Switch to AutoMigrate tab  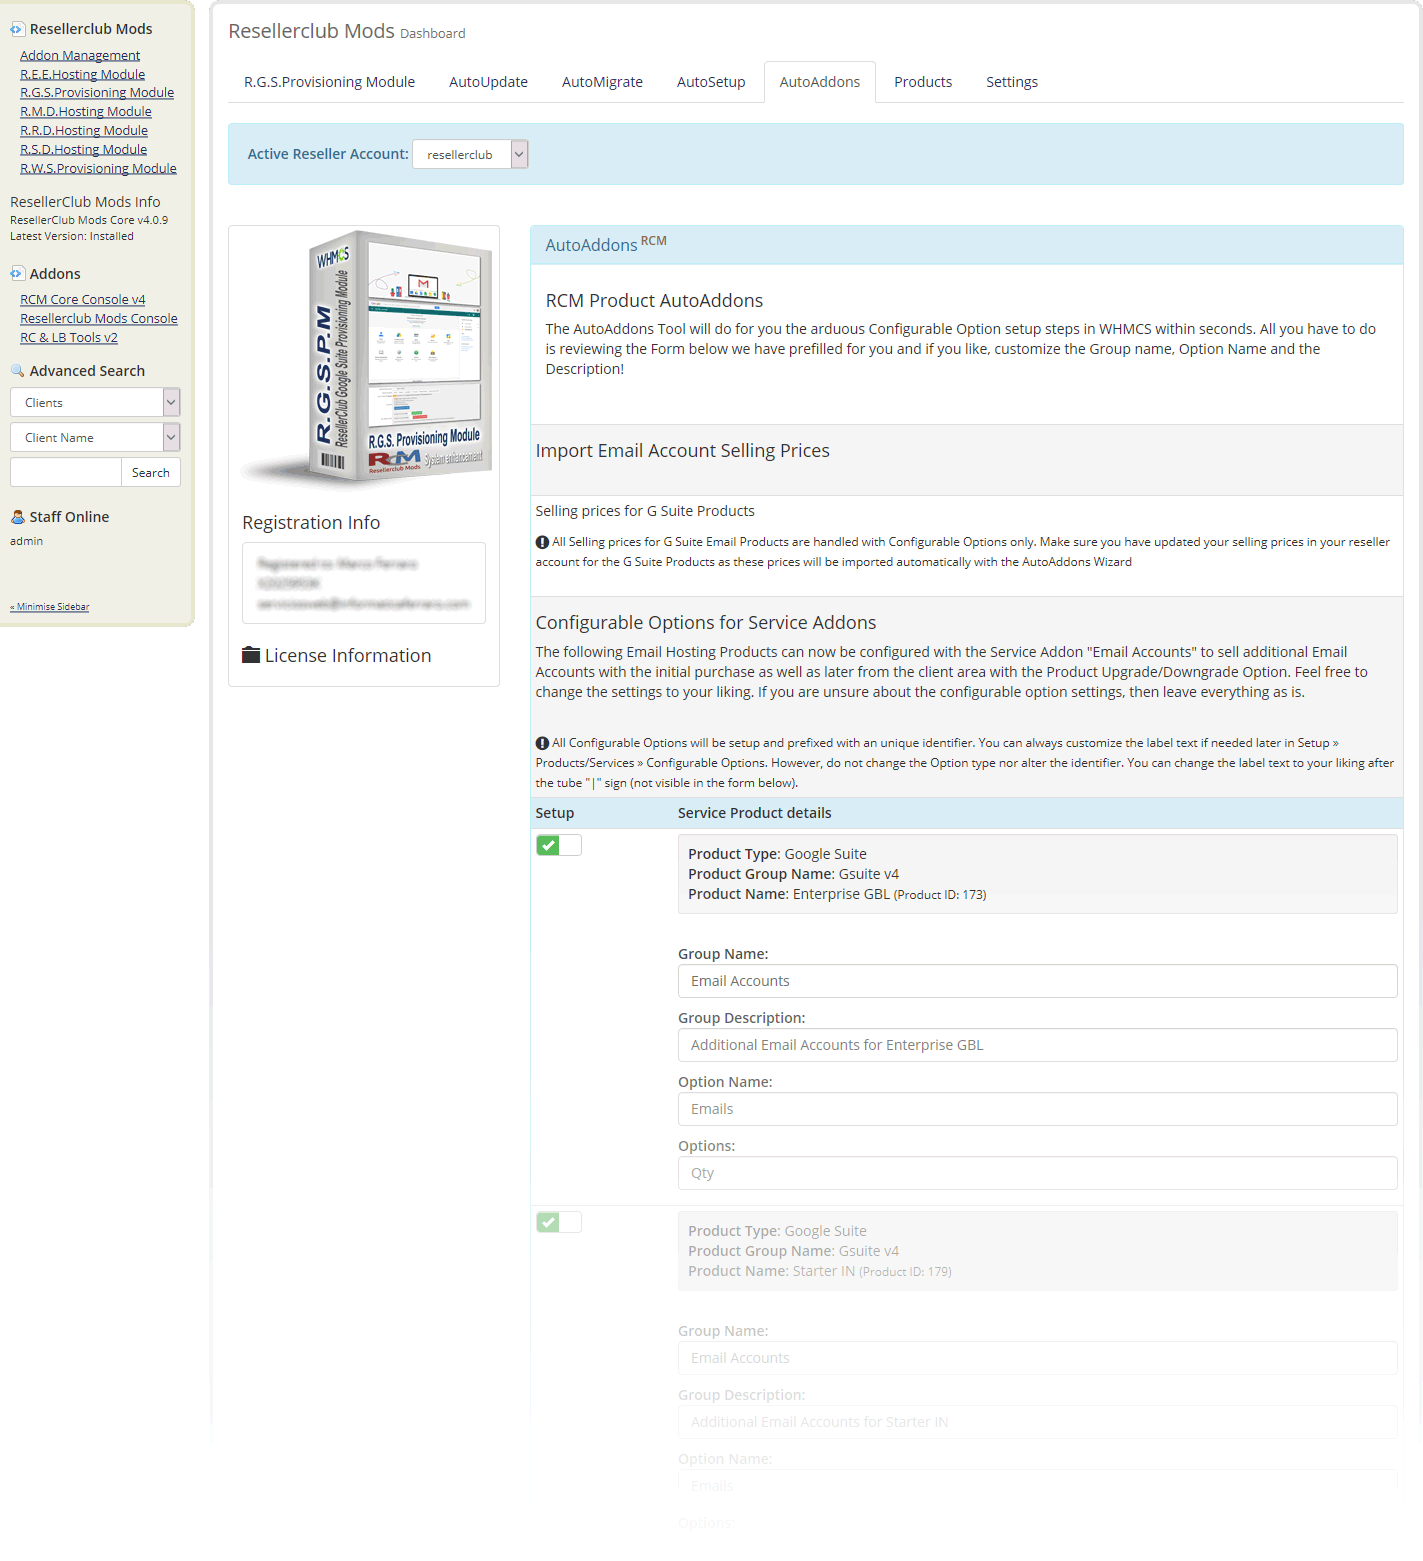pos(602,82)
